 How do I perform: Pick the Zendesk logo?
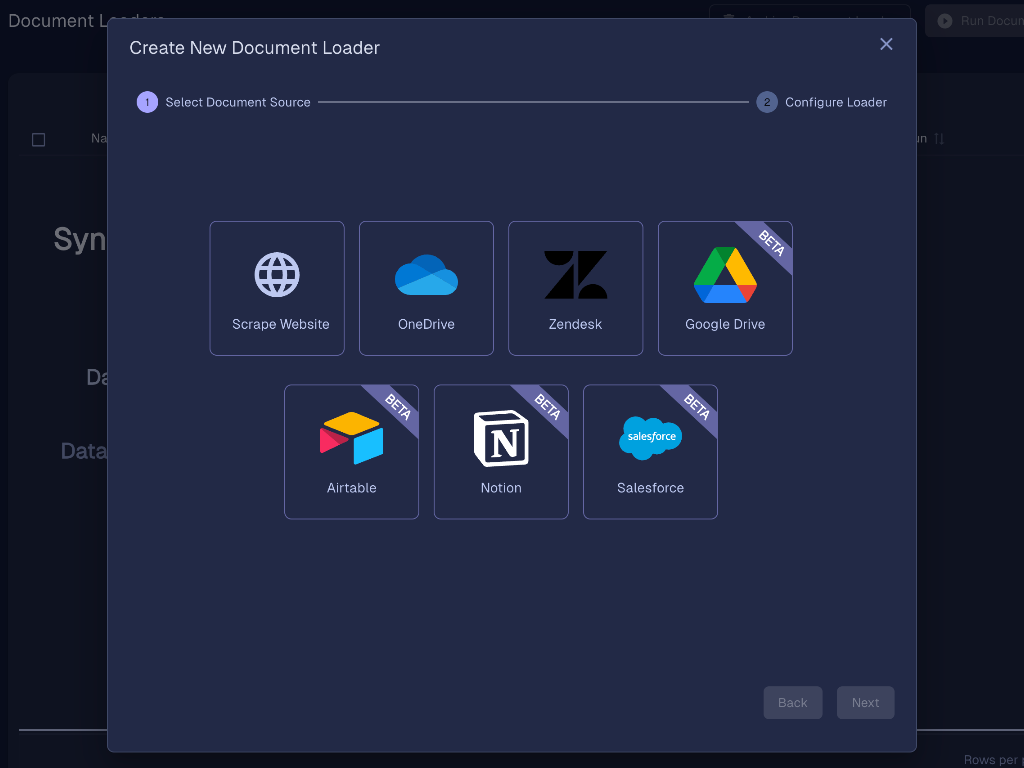575,275
